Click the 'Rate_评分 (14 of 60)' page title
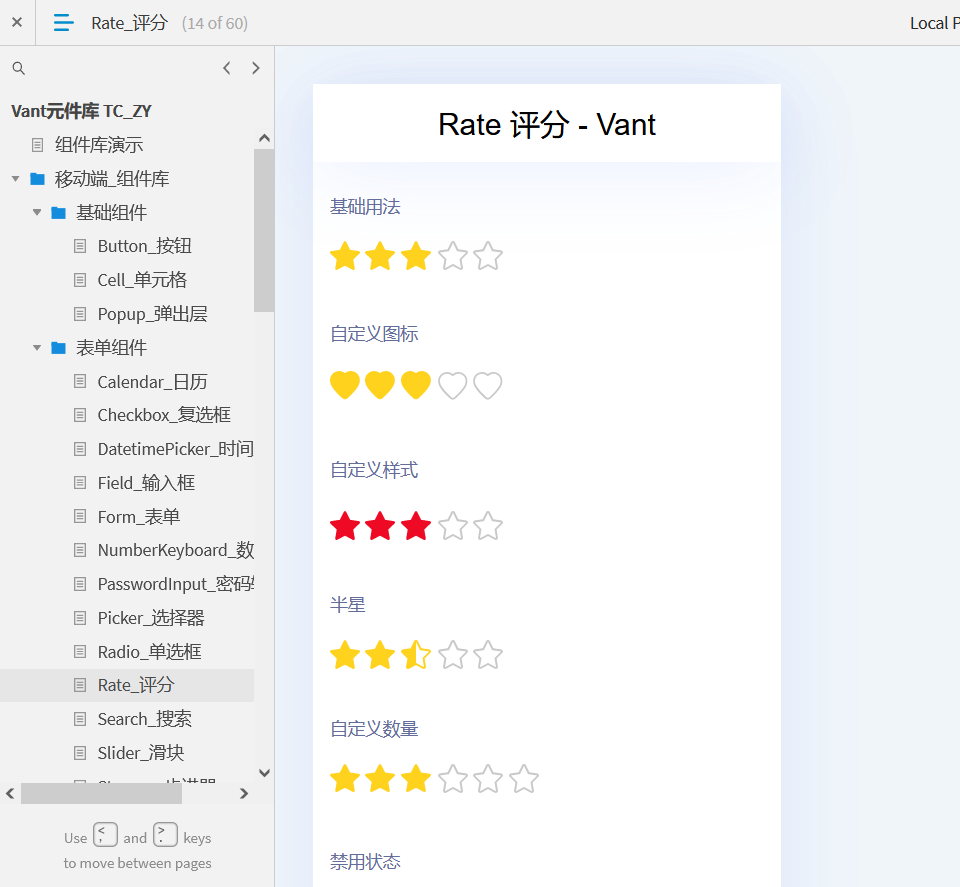This screenshot has width=960, height=887. (170, 23)
